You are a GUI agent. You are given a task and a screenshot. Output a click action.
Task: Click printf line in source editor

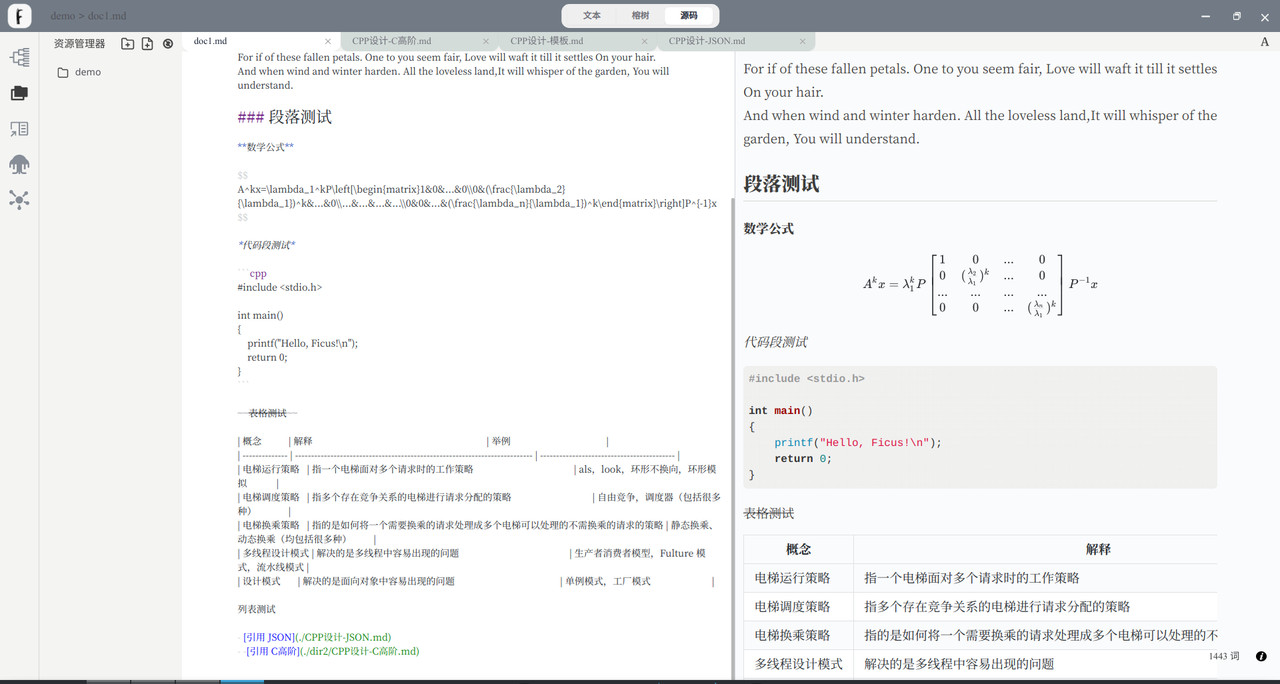(x=303, y=343)
